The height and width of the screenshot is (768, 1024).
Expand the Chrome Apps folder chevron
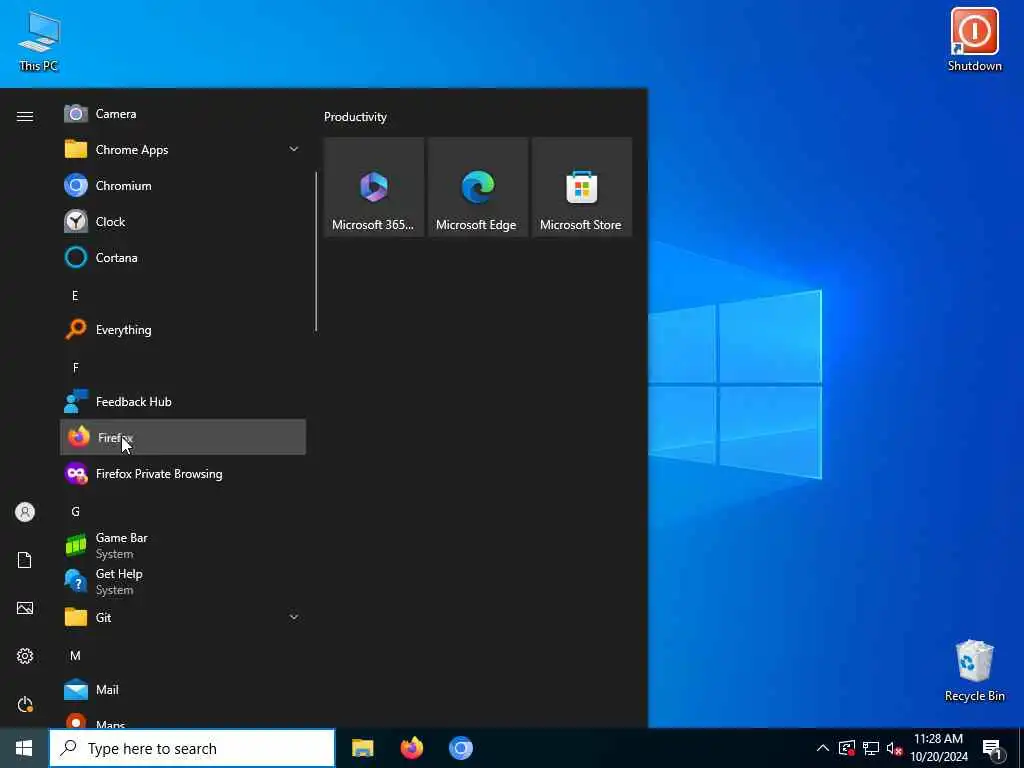tap(293, 150)
